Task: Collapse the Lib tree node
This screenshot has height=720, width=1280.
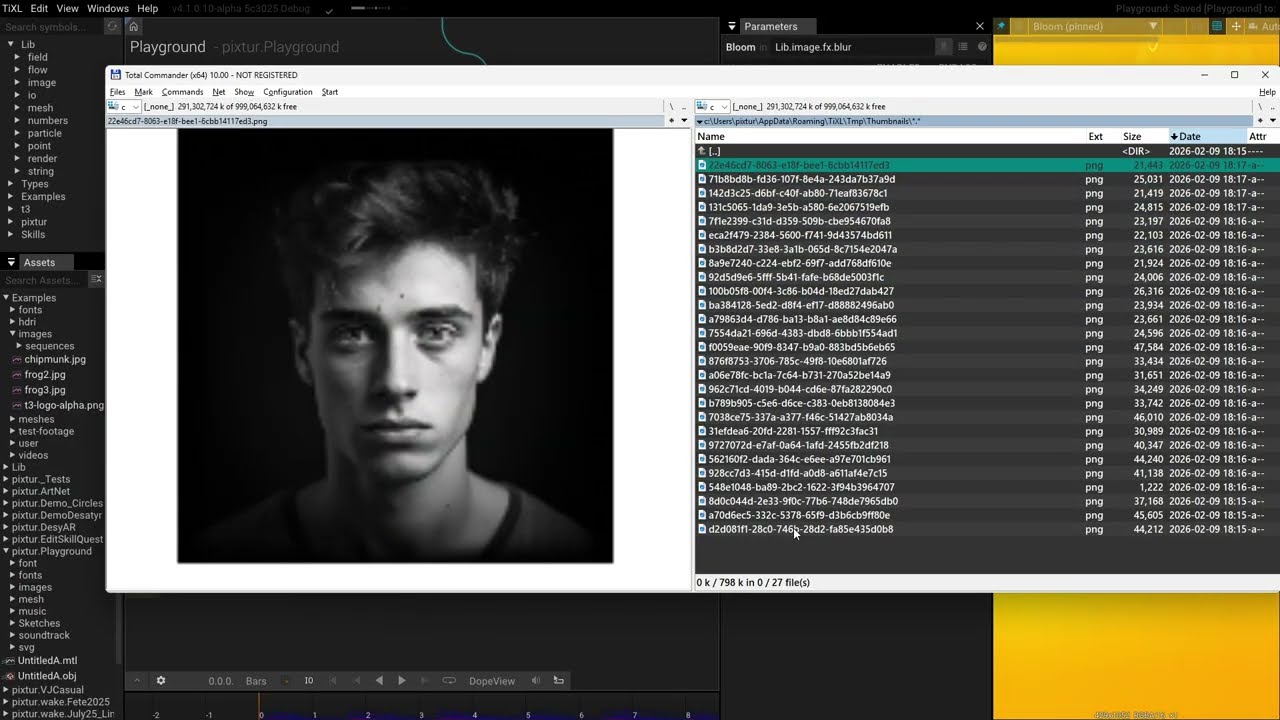Action: (11, 44)
